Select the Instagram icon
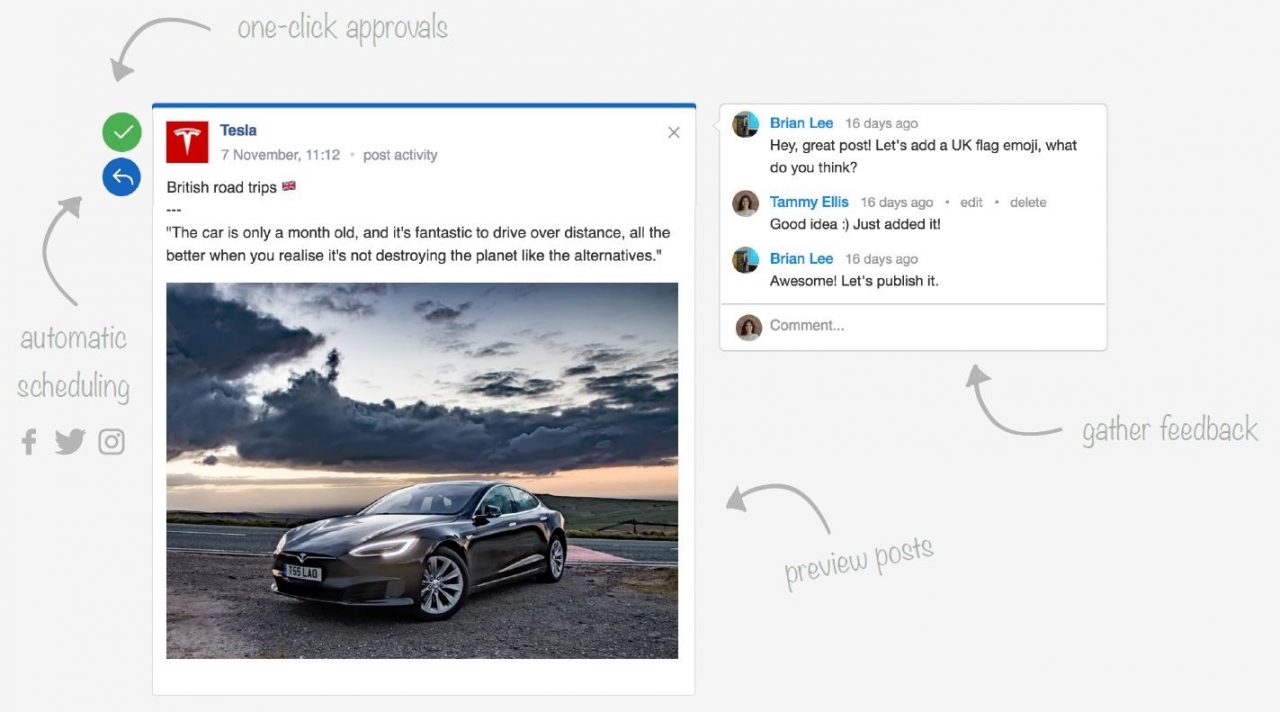 pos(111,441)
